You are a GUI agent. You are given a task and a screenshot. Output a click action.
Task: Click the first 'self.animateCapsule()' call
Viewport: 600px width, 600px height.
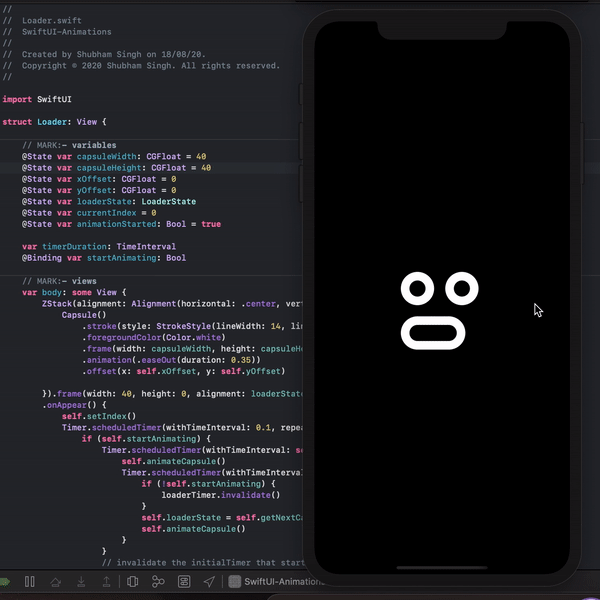click(x=174, y=461)
